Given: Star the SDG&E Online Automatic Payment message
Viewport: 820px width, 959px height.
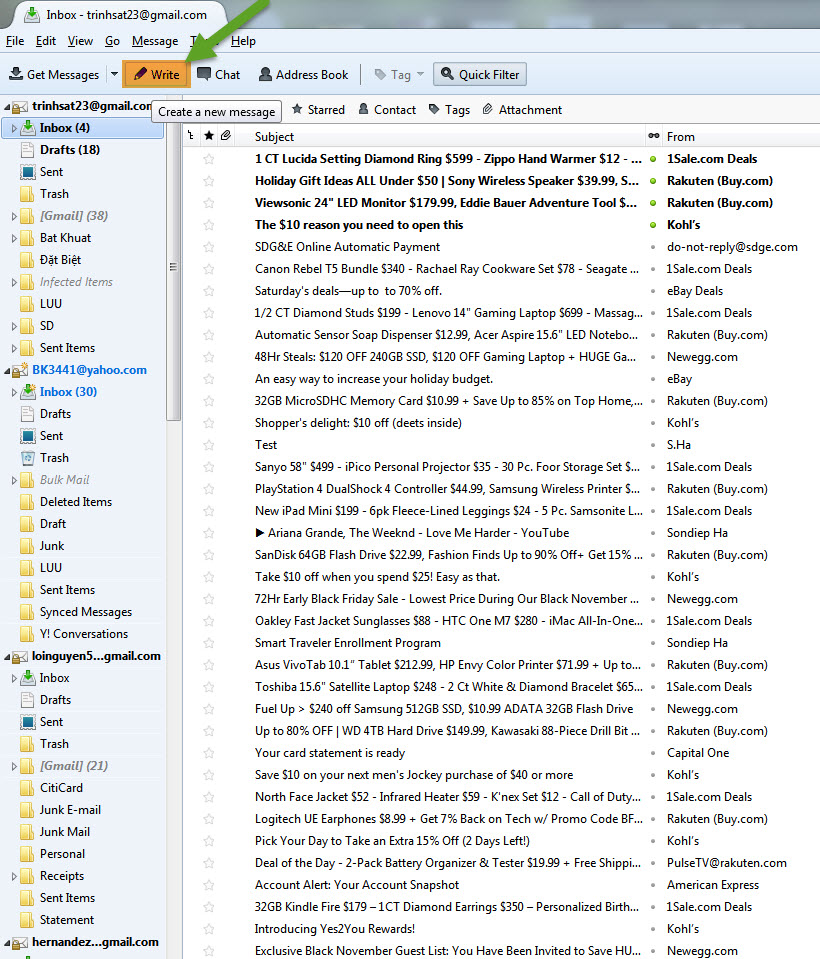Looking at the screenshot, I should (x=209, y=247).
